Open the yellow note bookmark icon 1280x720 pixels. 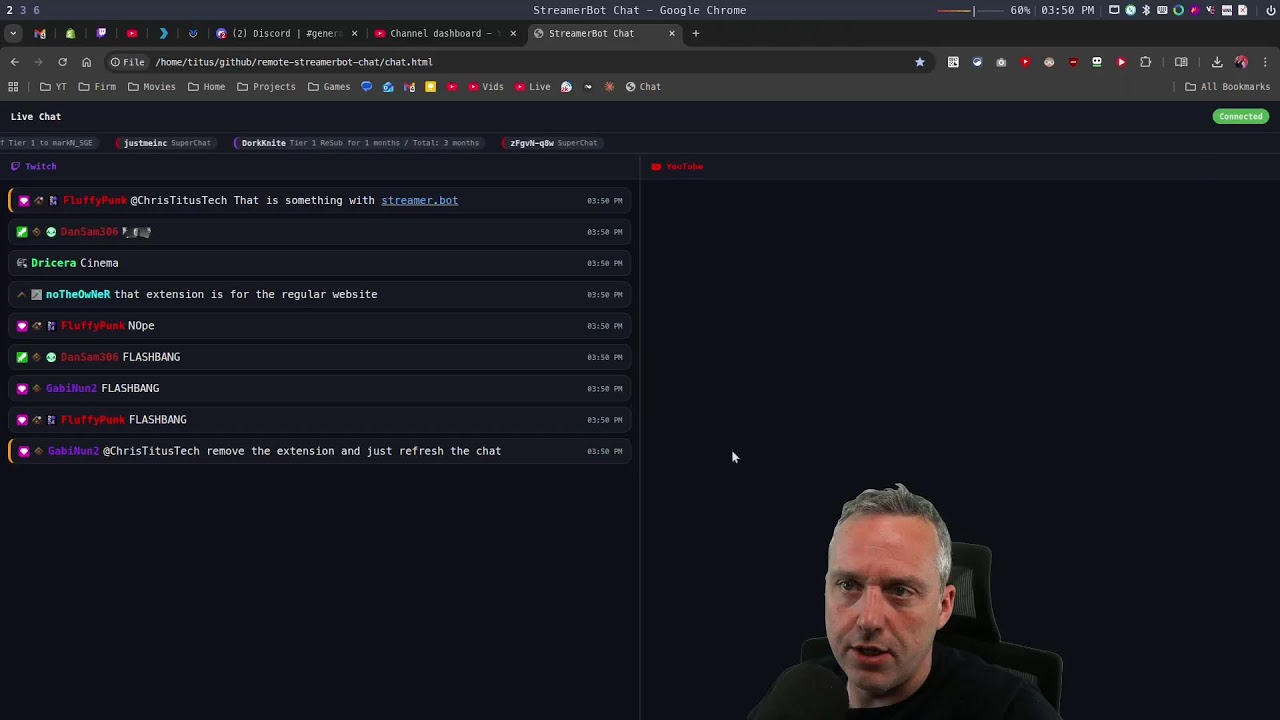point(431,87)
